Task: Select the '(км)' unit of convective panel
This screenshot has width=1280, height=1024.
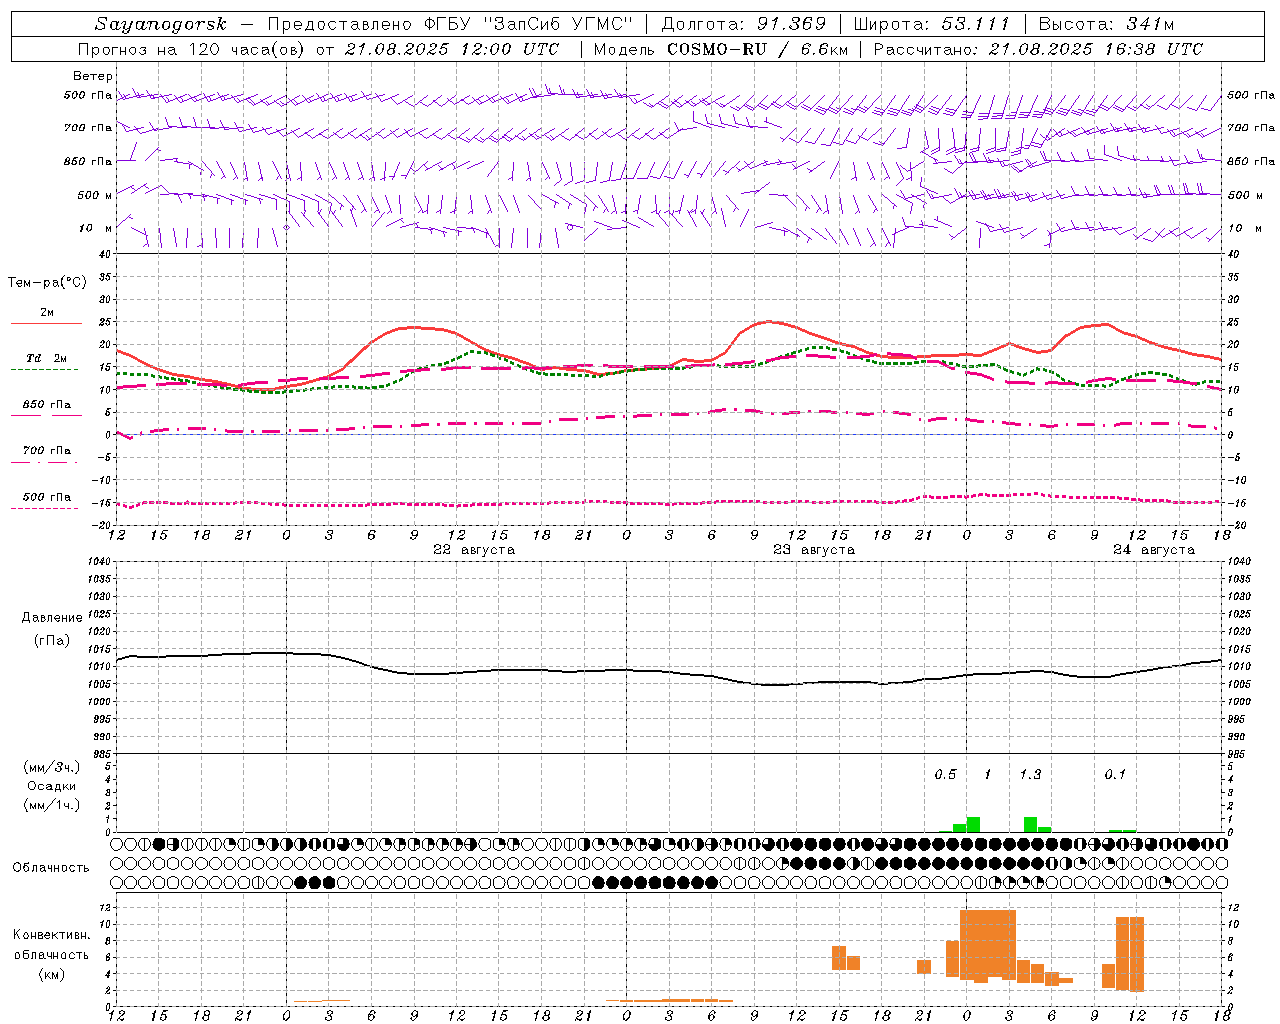Action: [x=52, y=974]
